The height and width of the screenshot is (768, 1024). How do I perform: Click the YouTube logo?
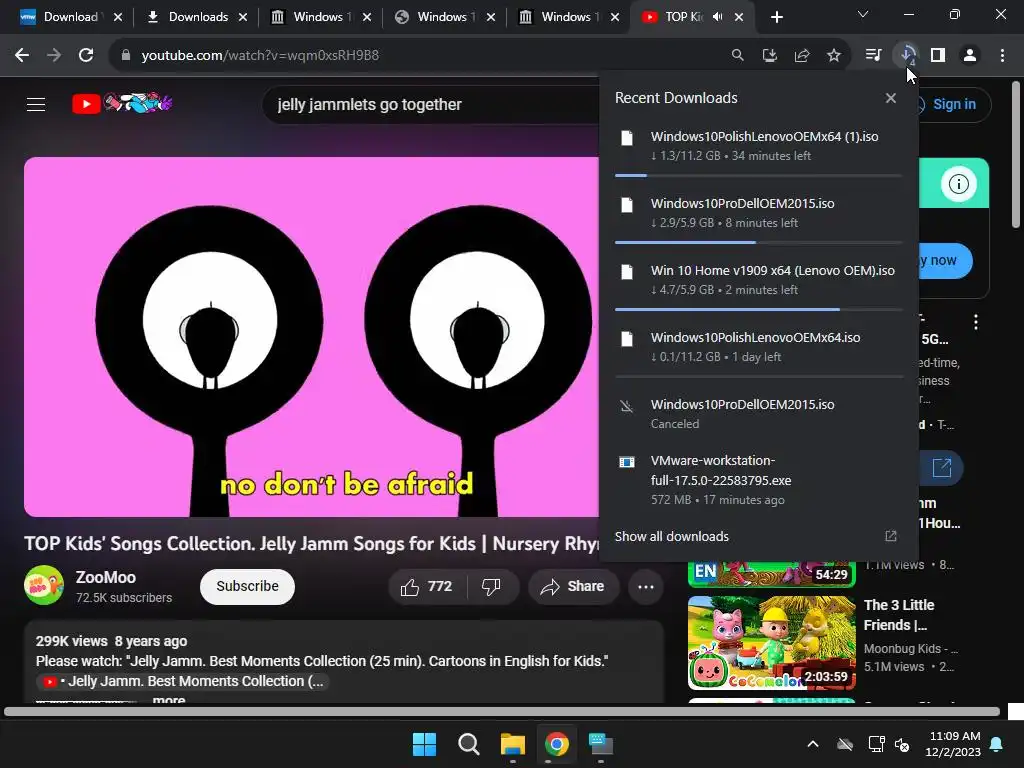coord(122,103)
